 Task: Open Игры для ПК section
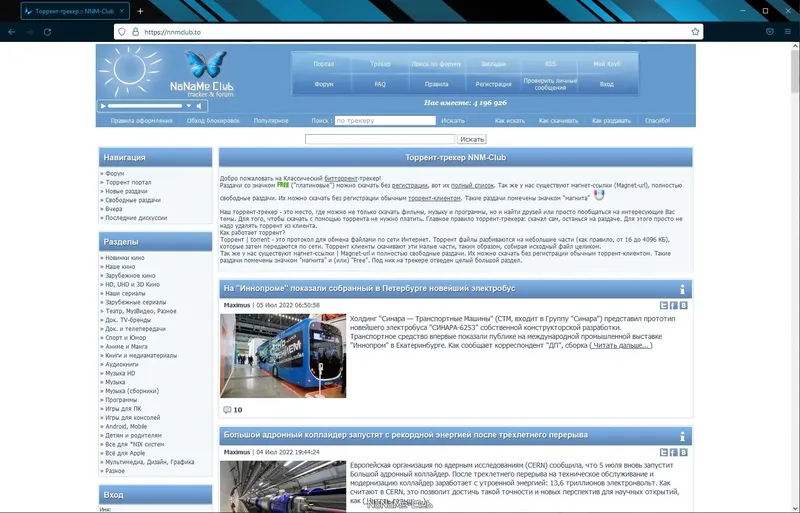(123, 409)
